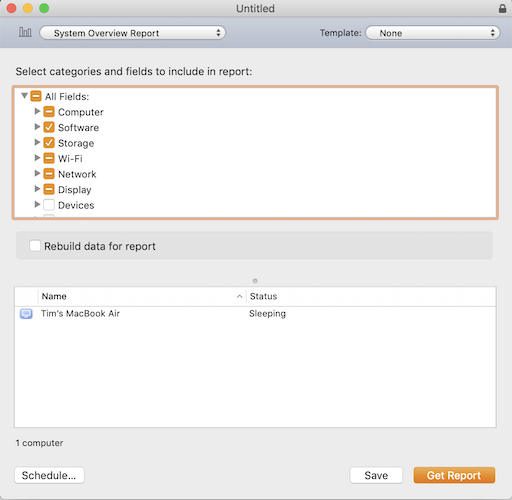
Task: Click the report chart icon in toolbar
Action: [x=25, y=33]
